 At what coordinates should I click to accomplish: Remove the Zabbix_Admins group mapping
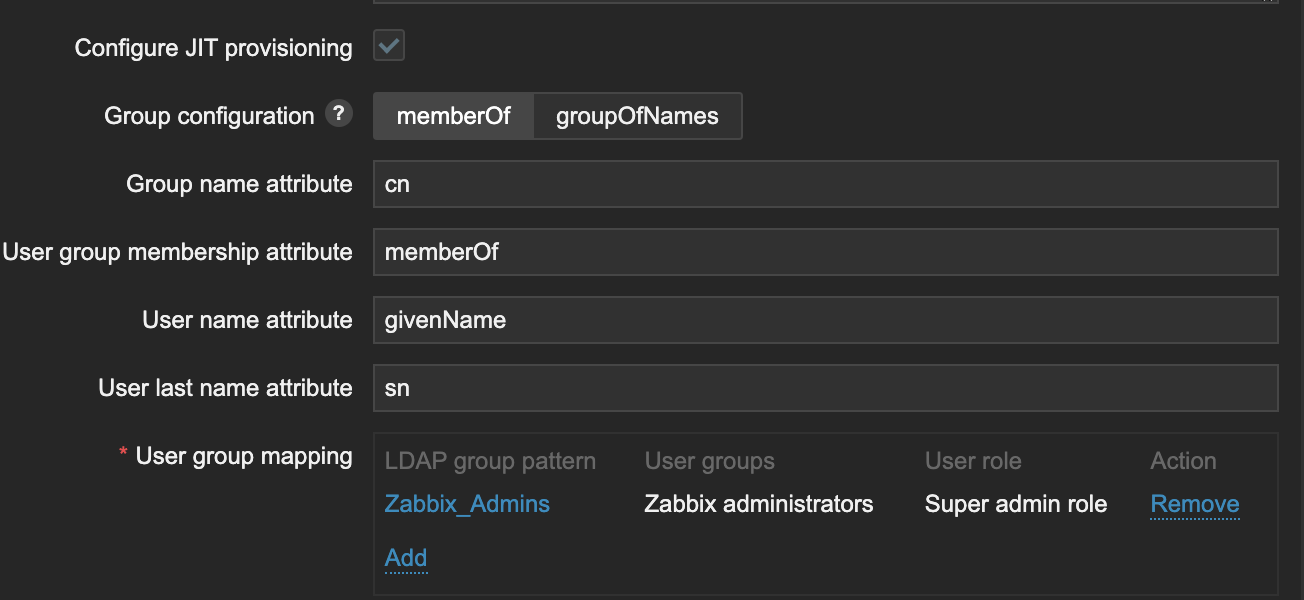click(x=1195, y=504)
